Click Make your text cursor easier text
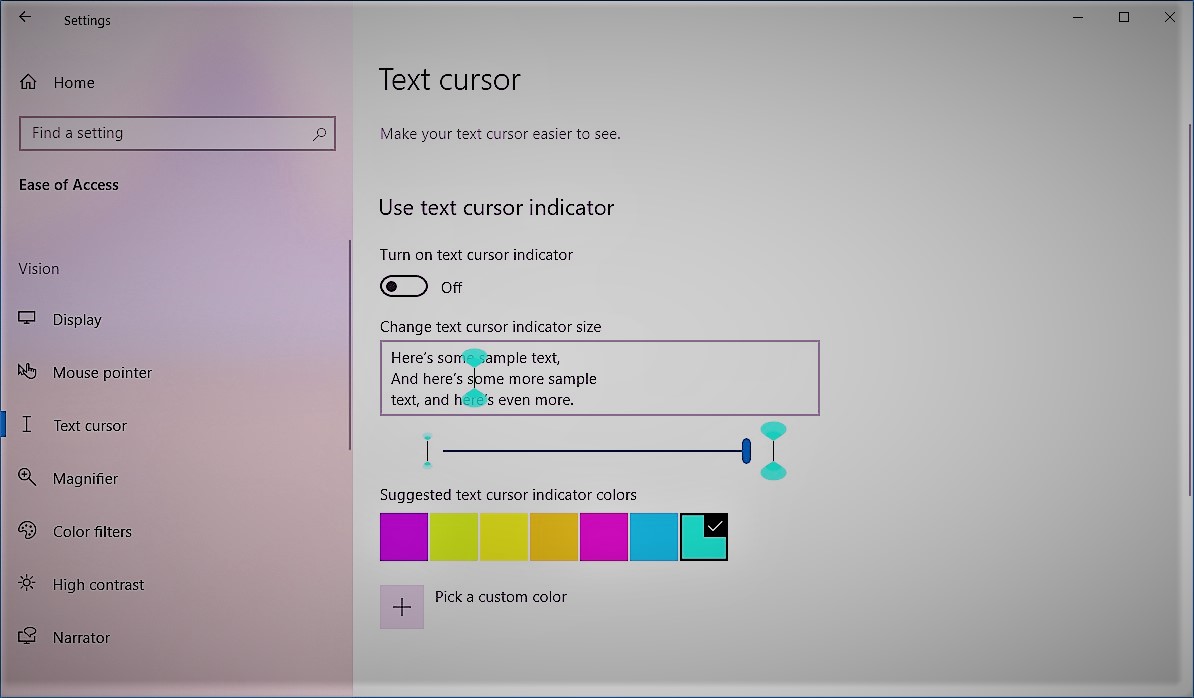The image size is (1194, 698). point(500,134)
